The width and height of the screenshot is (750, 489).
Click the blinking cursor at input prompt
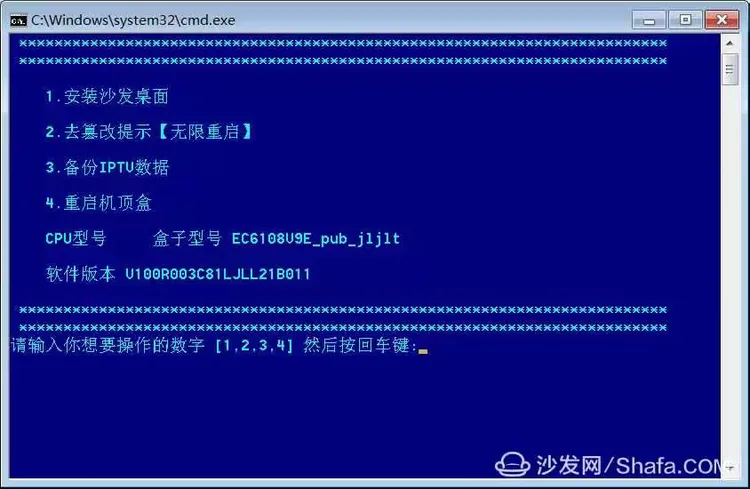[423, 352]
